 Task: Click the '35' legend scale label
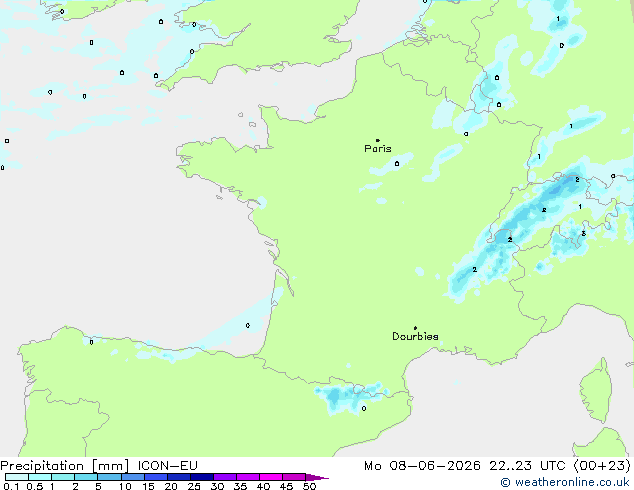[240, 486]
